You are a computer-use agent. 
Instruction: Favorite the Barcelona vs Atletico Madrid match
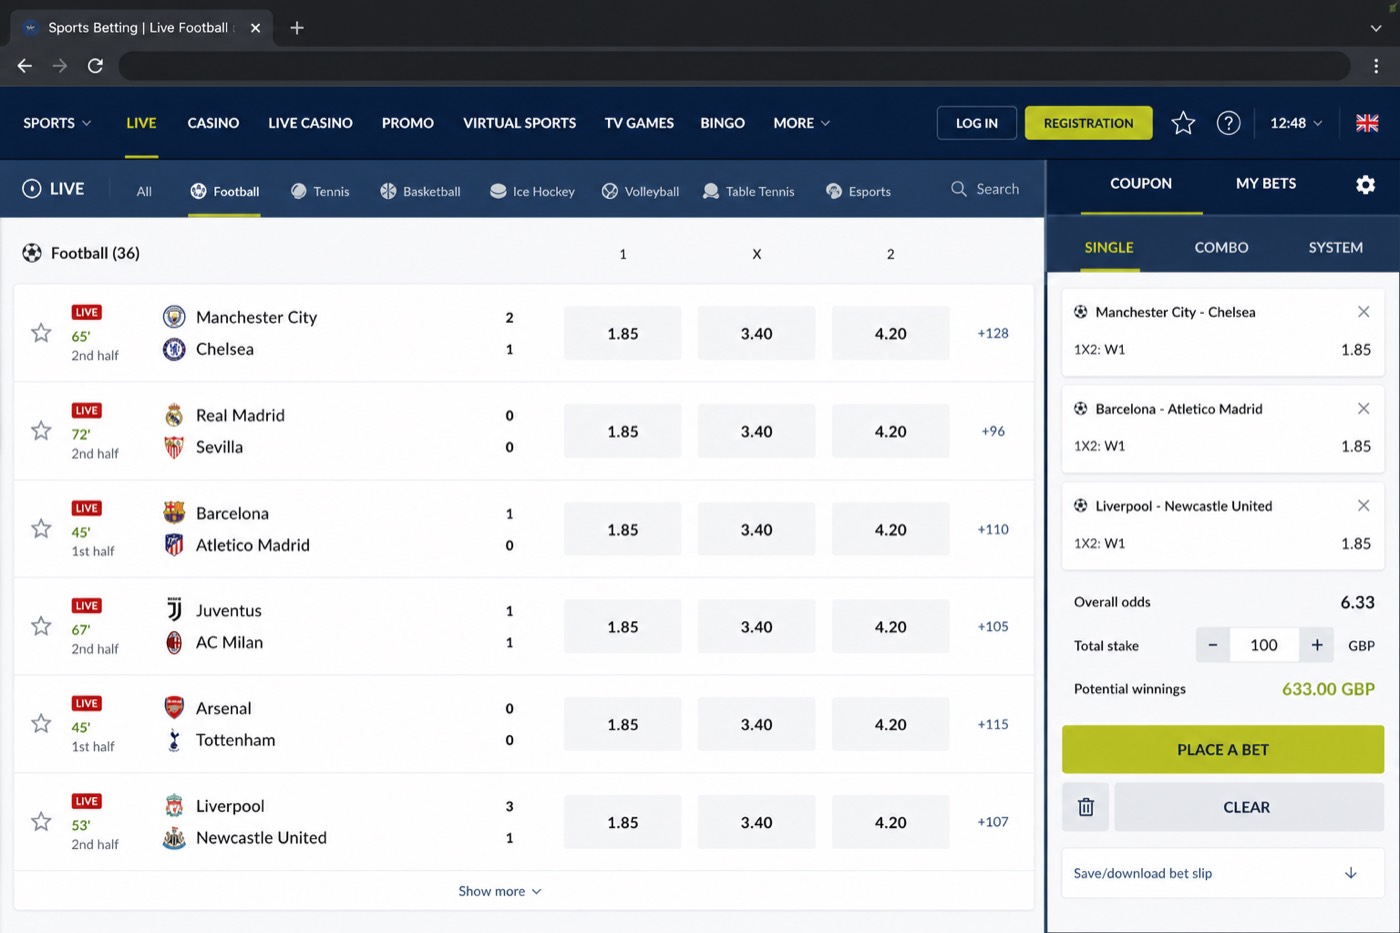point(41,528)
